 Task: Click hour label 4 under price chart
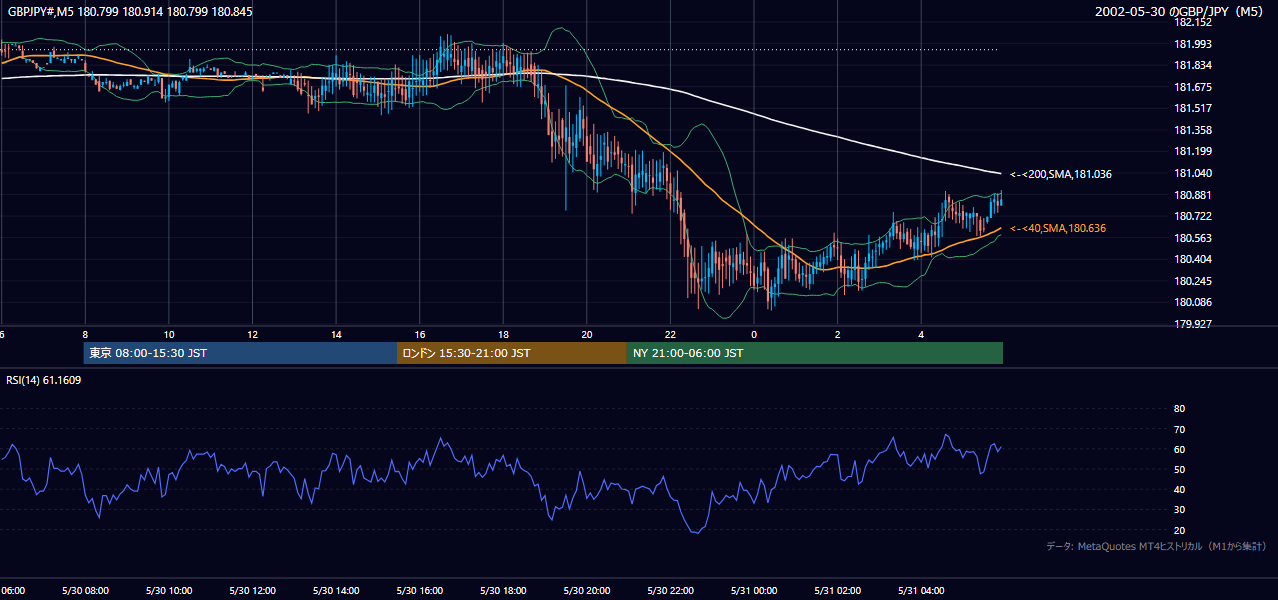click(x=921, y=334)
